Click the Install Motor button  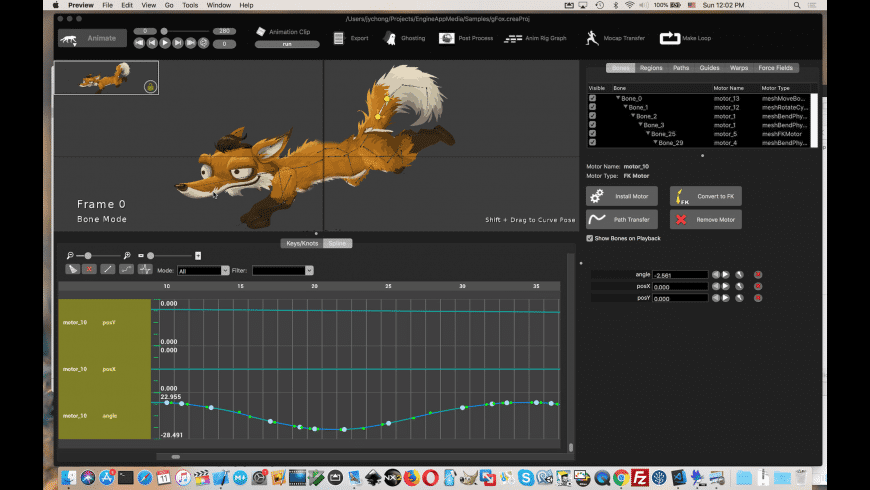[x=622, y=196]
